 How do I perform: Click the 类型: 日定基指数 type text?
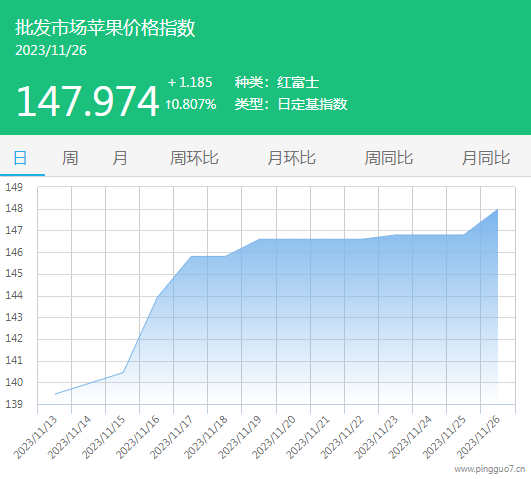tap(291, 104)
